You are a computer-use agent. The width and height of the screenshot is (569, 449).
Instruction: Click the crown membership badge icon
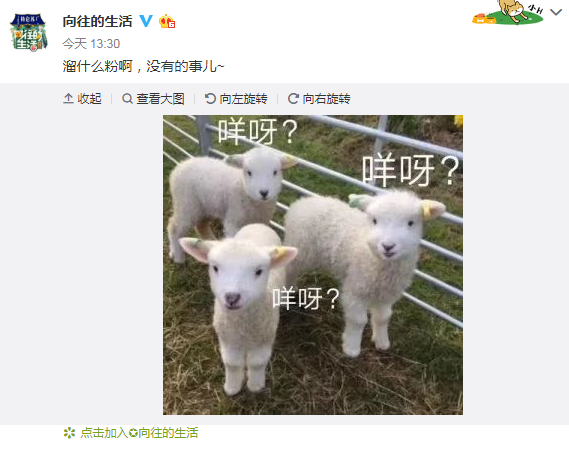click(167, 21)
